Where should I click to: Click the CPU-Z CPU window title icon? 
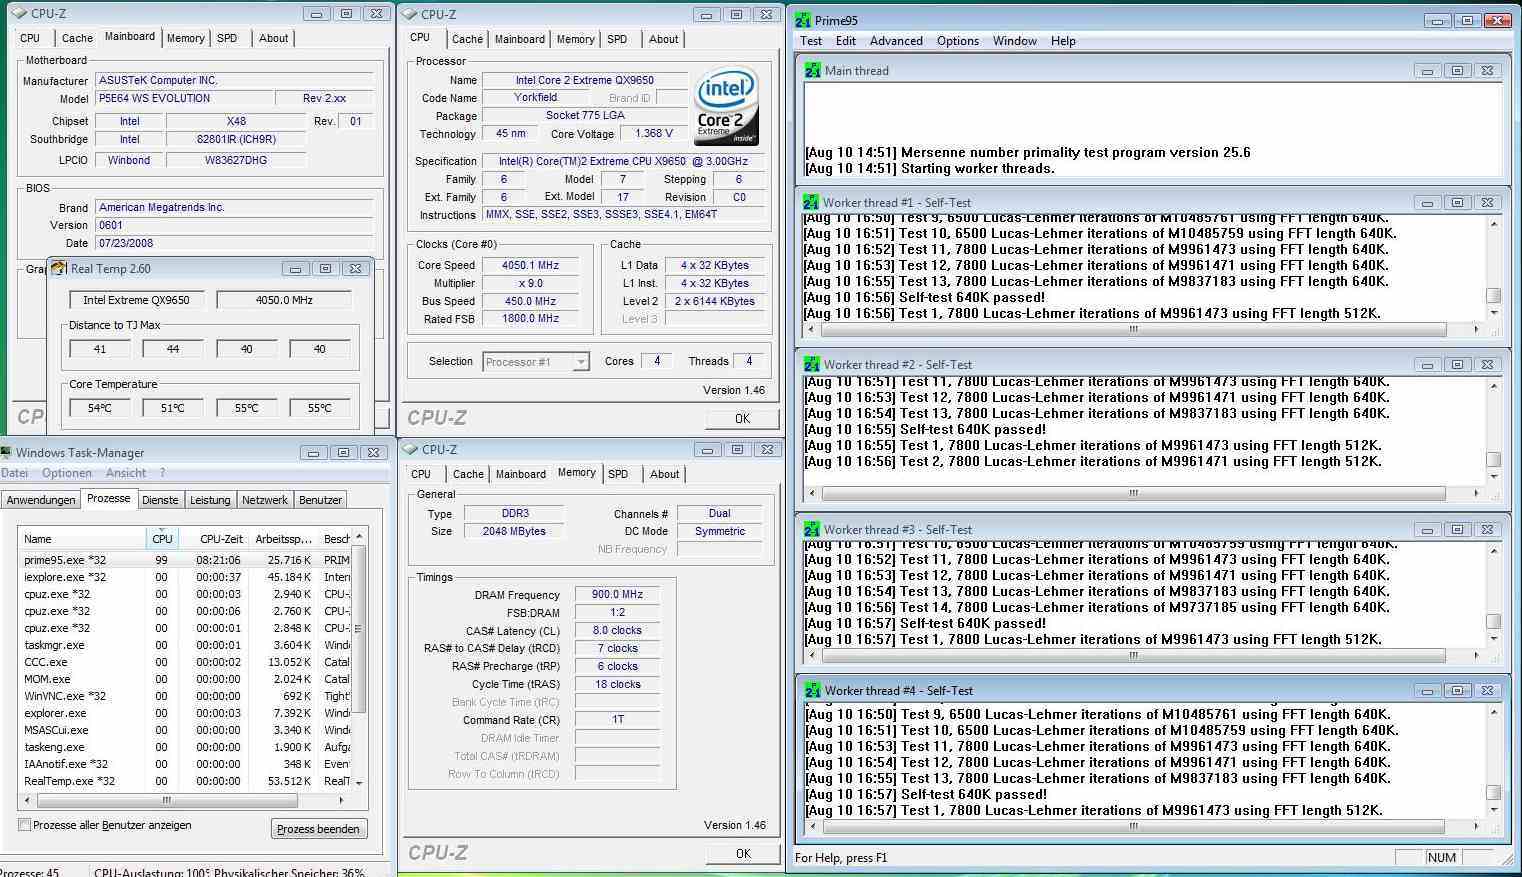tap(409, 15)
